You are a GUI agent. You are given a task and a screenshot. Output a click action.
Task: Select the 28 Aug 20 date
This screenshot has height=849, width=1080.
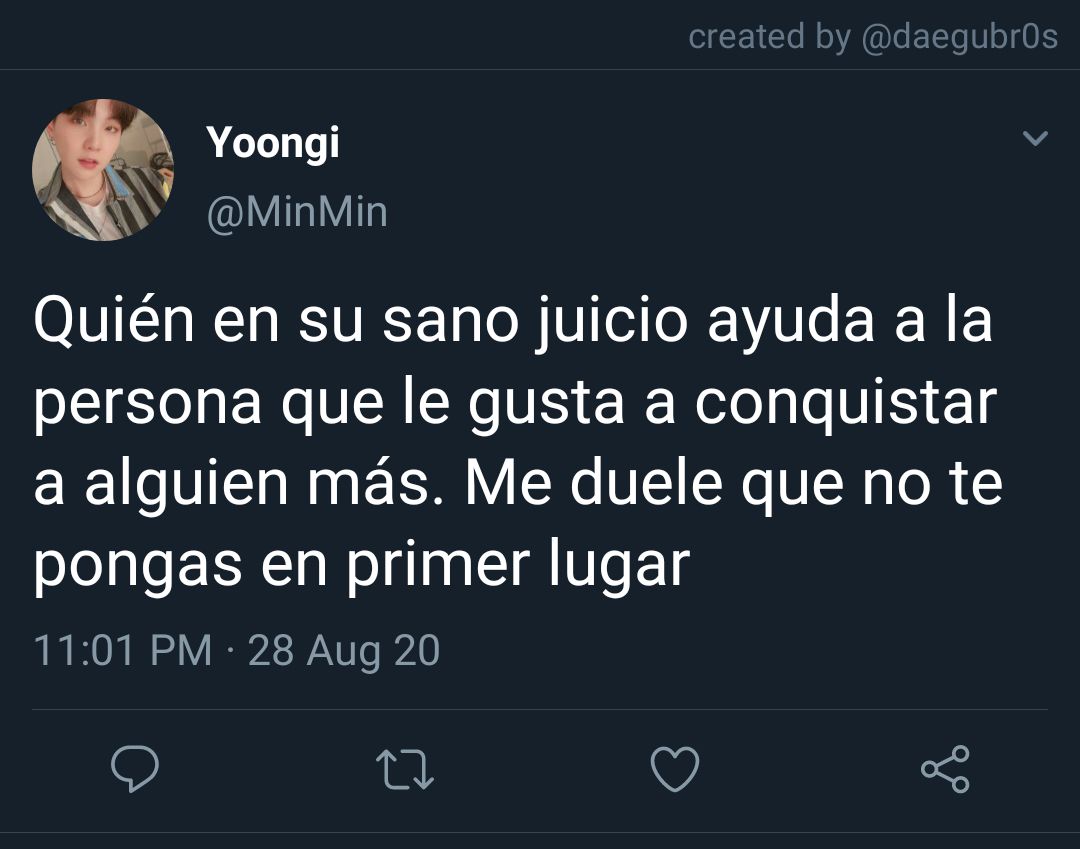pyautogui.click(x=344, y=651)
